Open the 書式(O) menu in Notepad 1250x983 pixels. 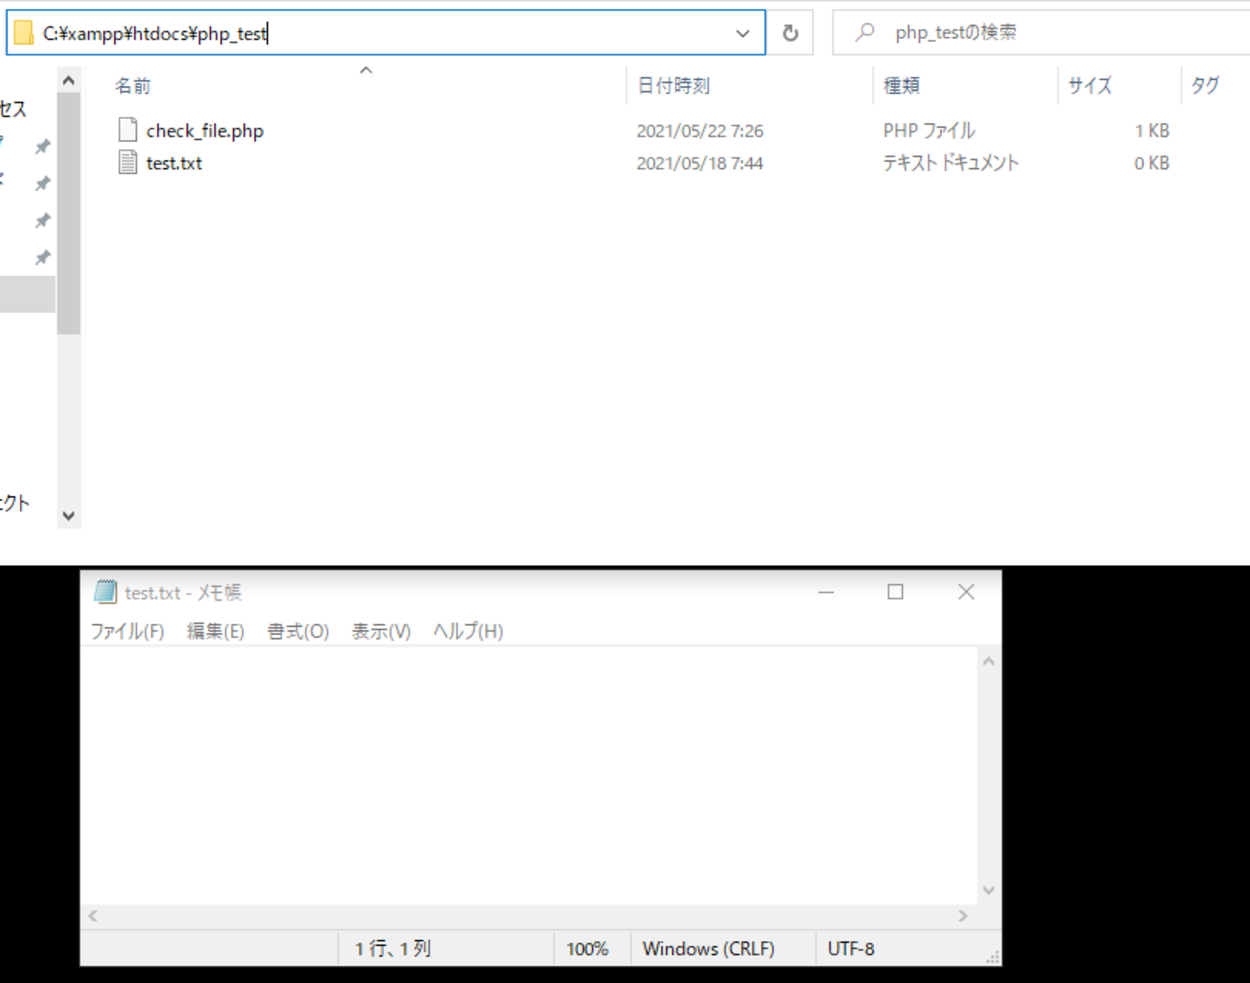[298, 631]
